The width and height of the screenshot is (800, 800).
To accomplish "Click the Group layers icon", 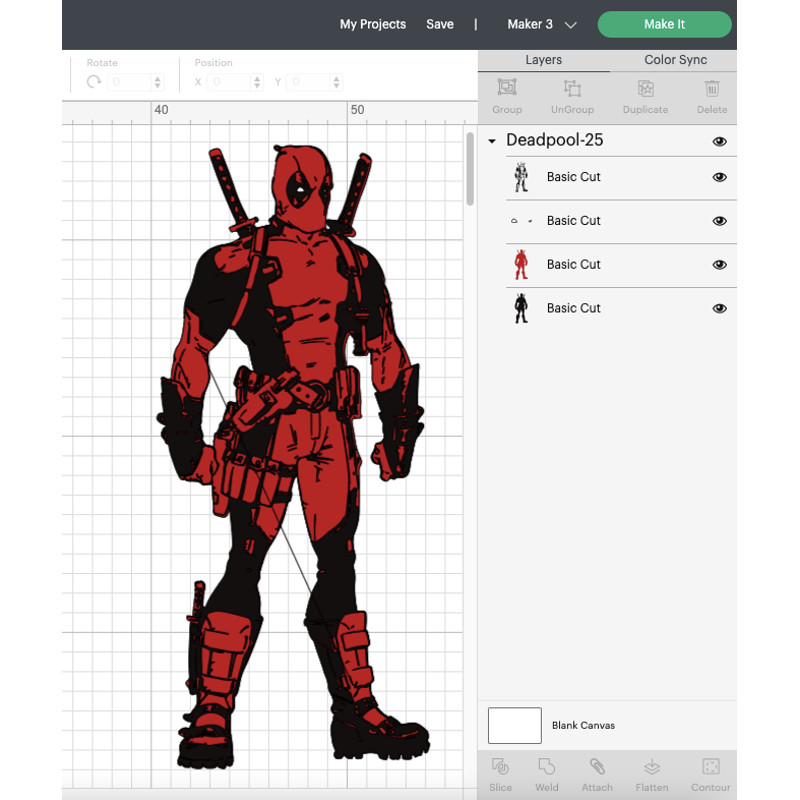I will point(507,89).
